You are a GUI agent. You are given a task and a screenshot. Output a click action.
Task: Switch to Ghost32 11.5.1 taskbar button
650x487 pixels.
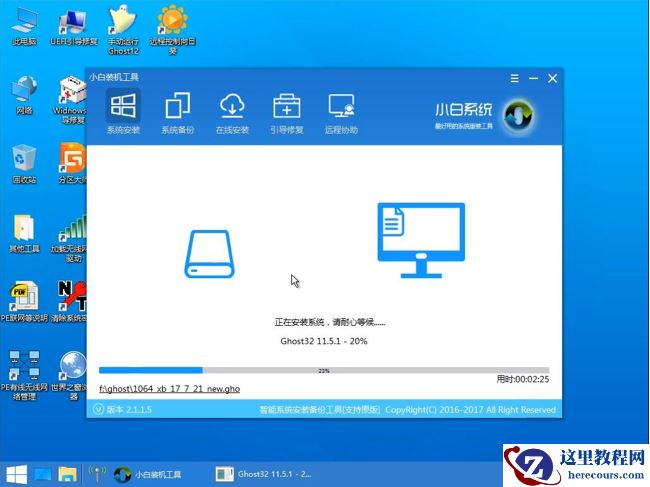click(x=263, y=474)
